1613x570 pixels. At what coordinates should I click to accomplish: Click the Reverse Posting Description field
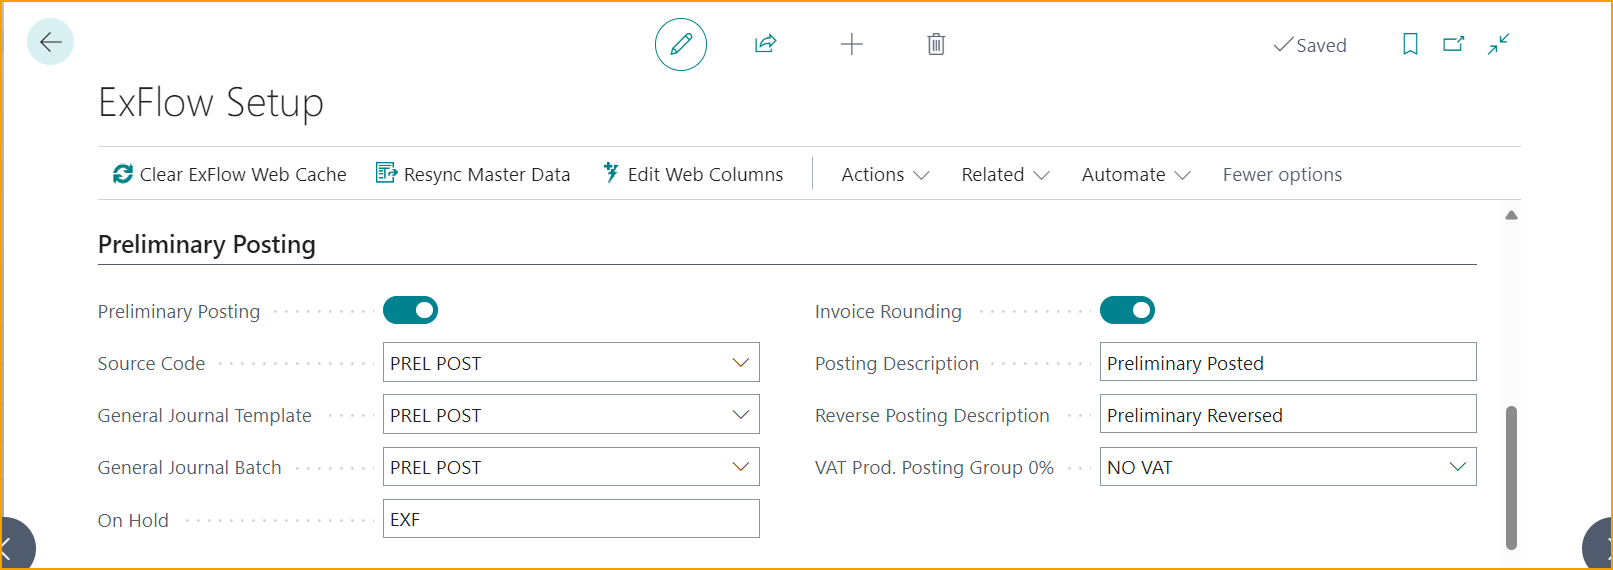[1288, 414]
